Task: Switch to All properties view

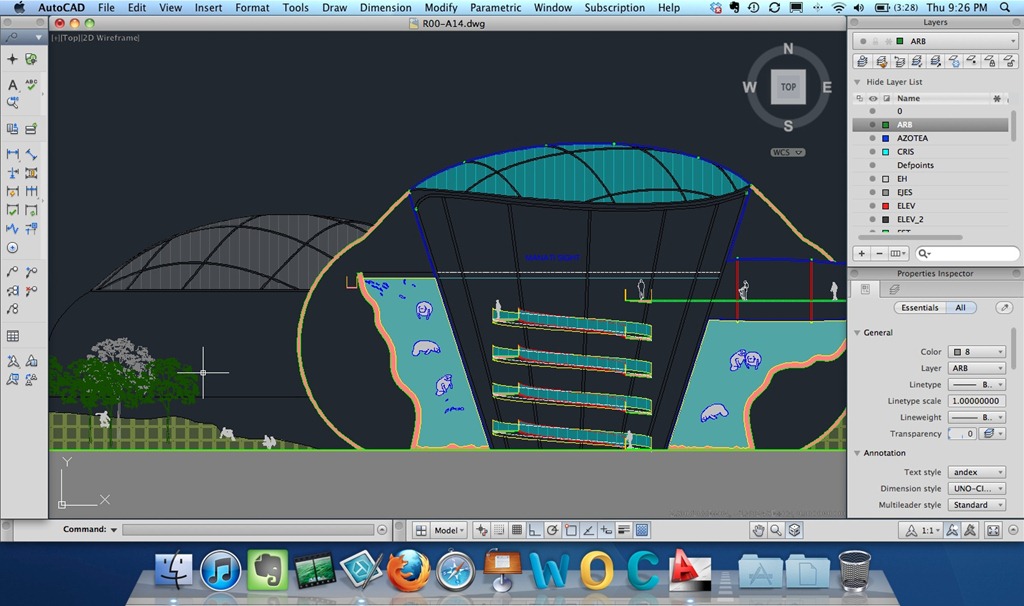Action: coord(960,308)
